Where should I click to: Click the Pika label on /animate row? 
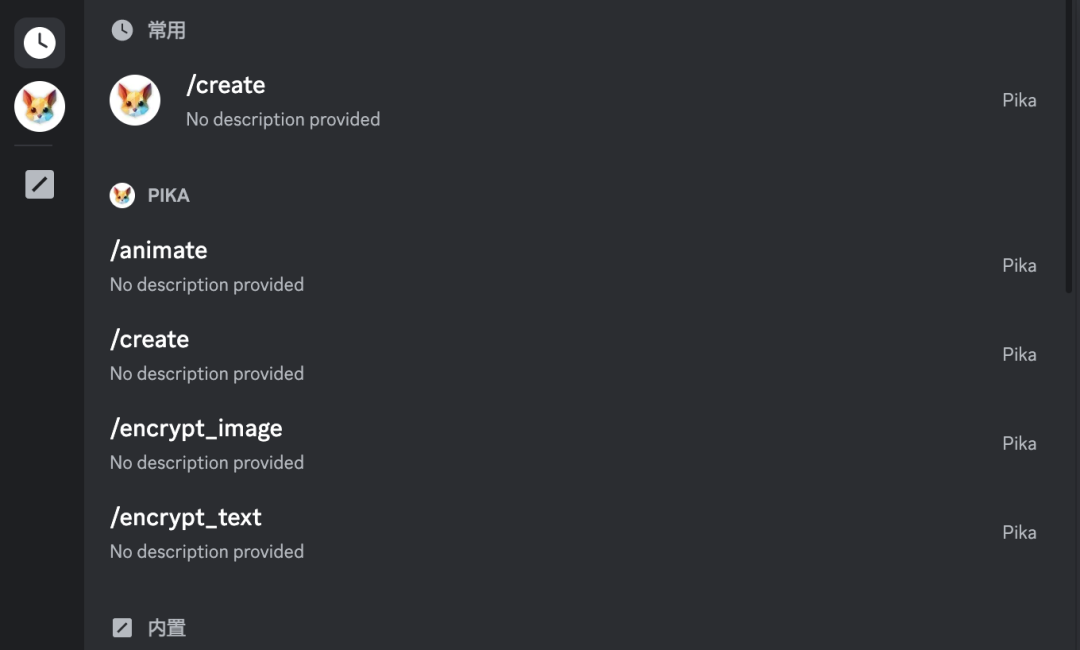tap(1019, 265)
